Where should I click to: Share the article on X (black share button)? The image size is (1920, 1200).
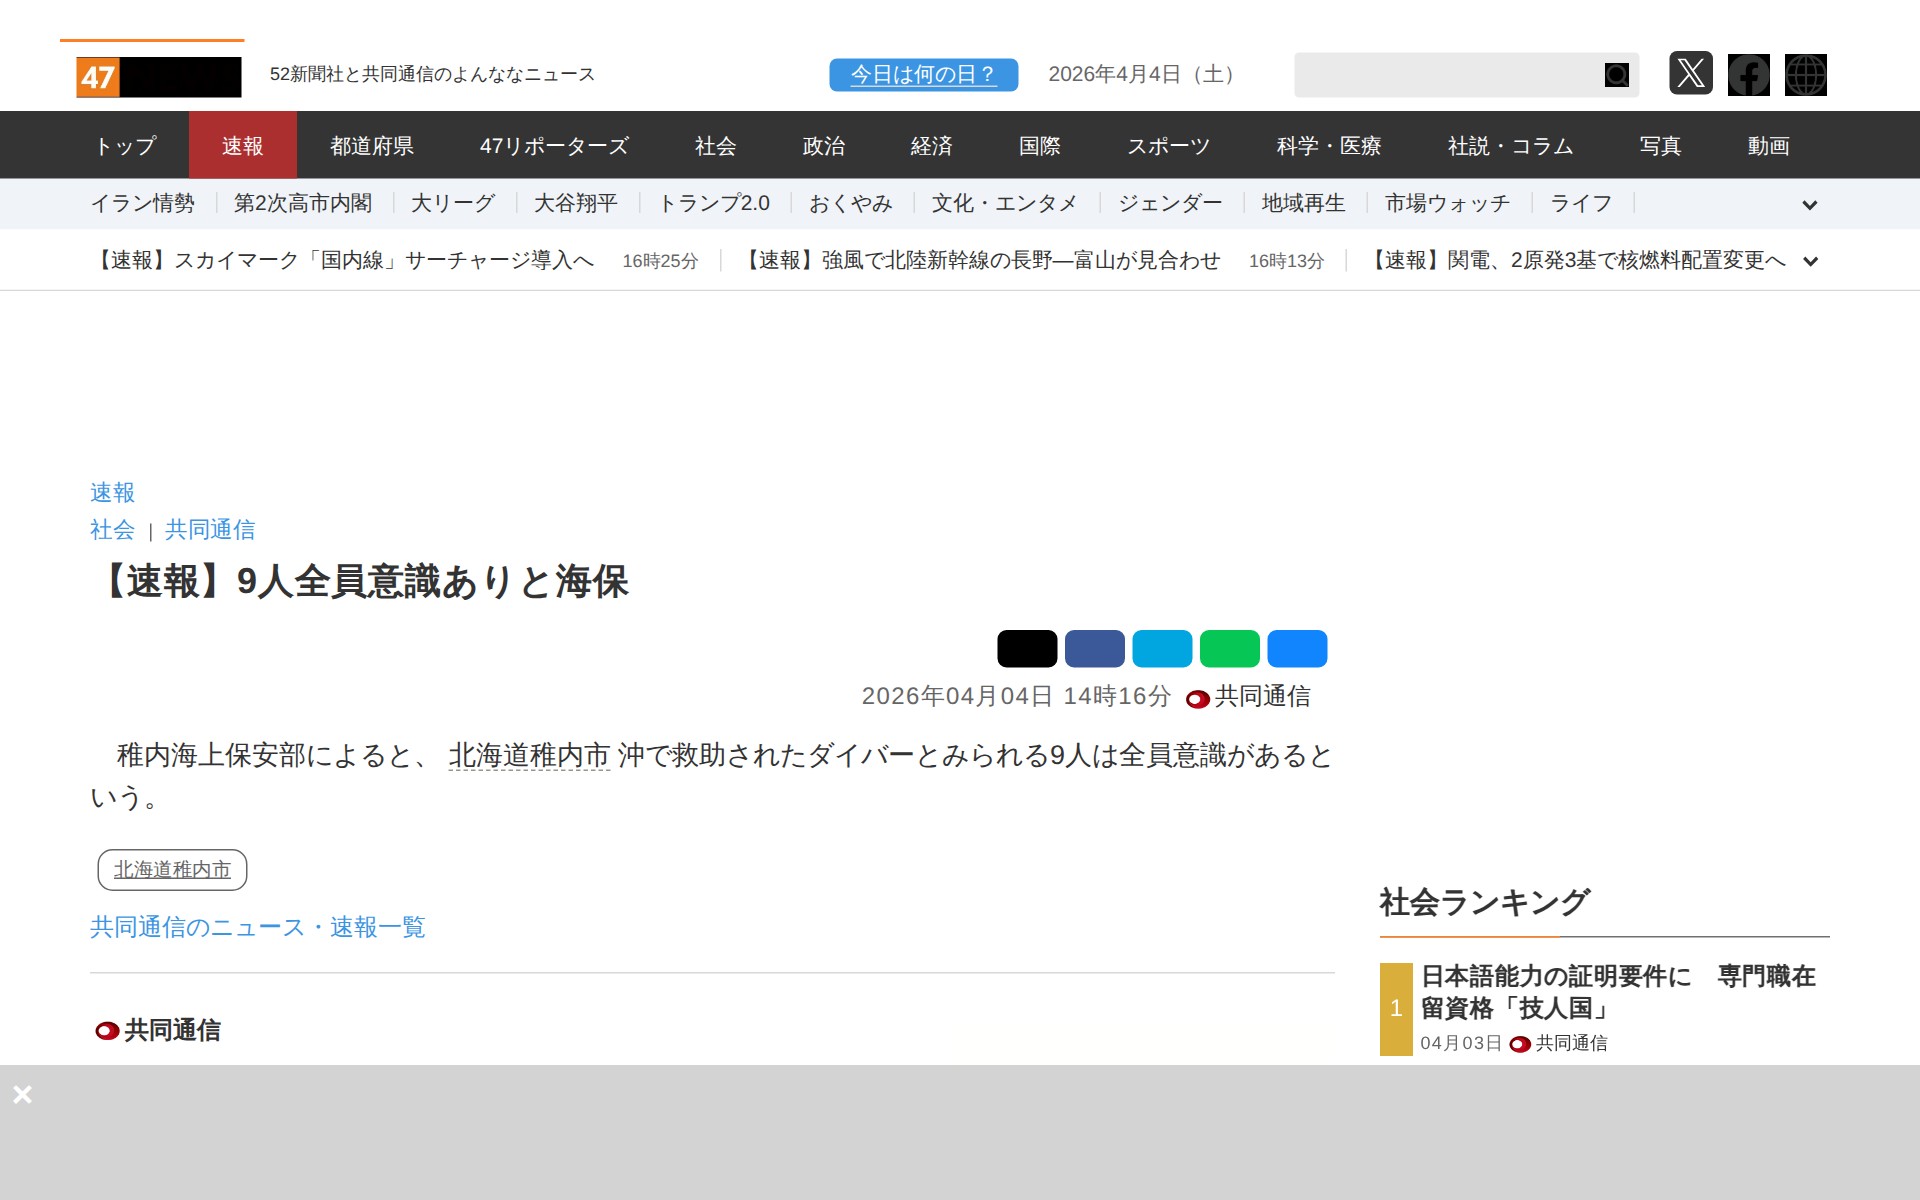click(x=1028, y=648)
